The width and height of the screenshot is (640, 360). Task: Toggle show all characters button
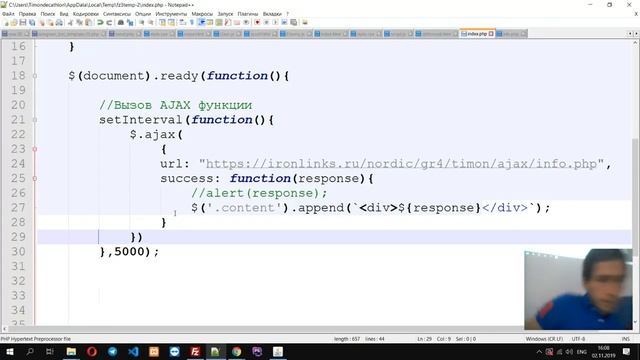click(x=191, y=22)
